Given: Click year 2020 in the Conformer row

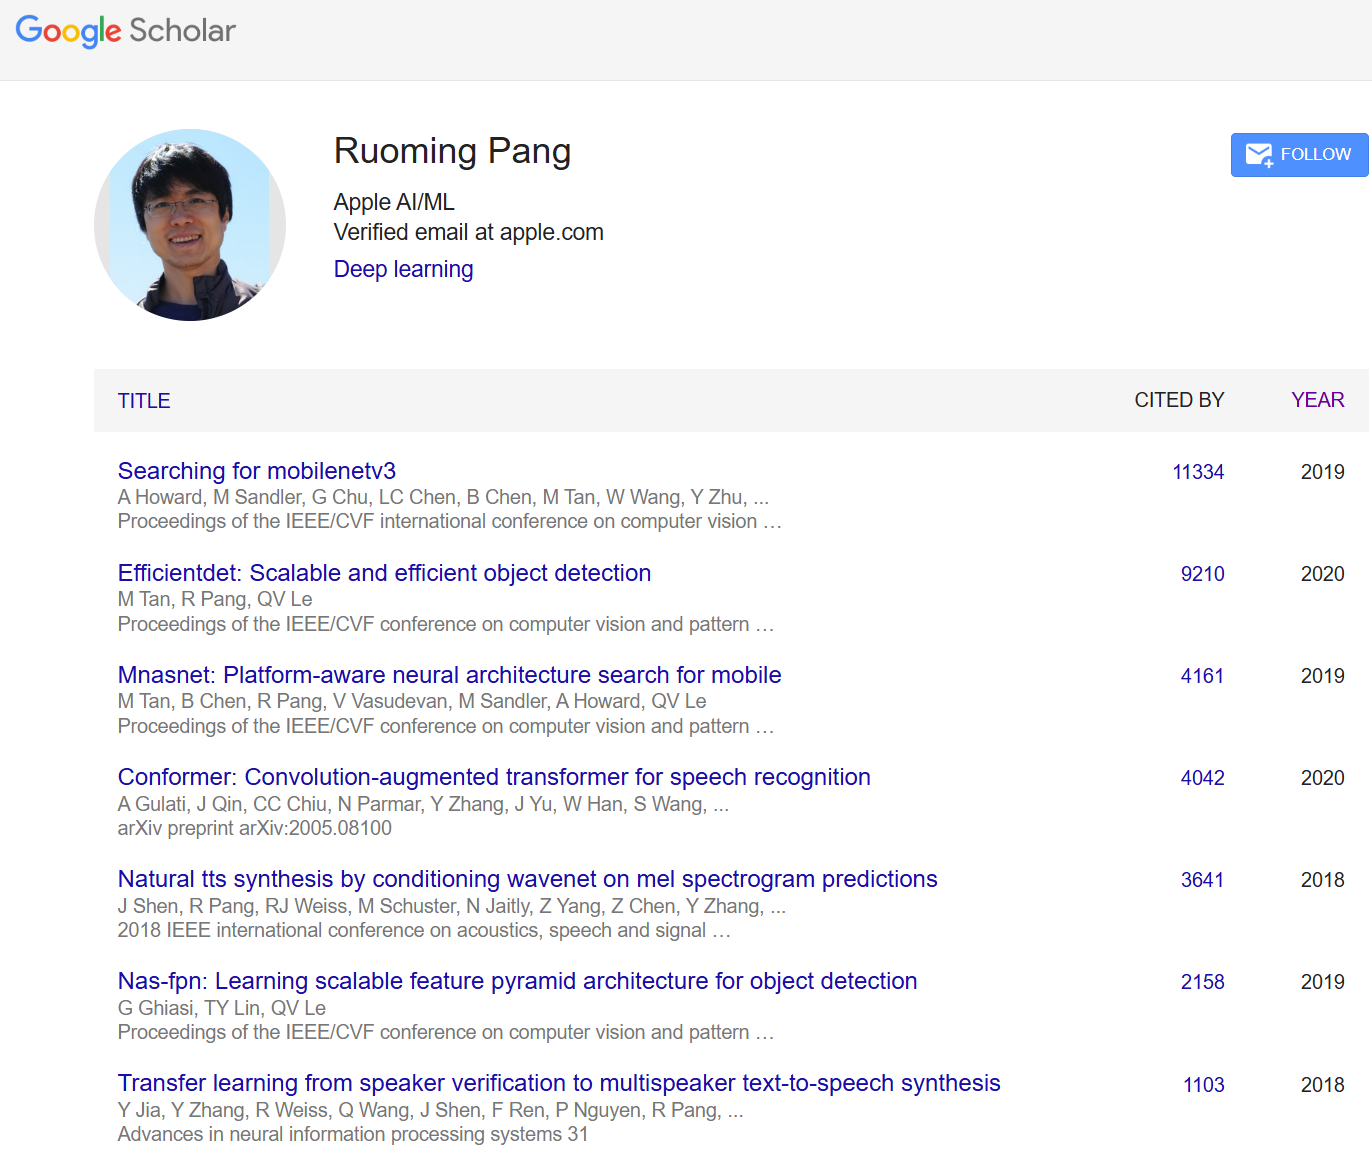Looking at the screenshot, I should click(x=1322, y=778).
